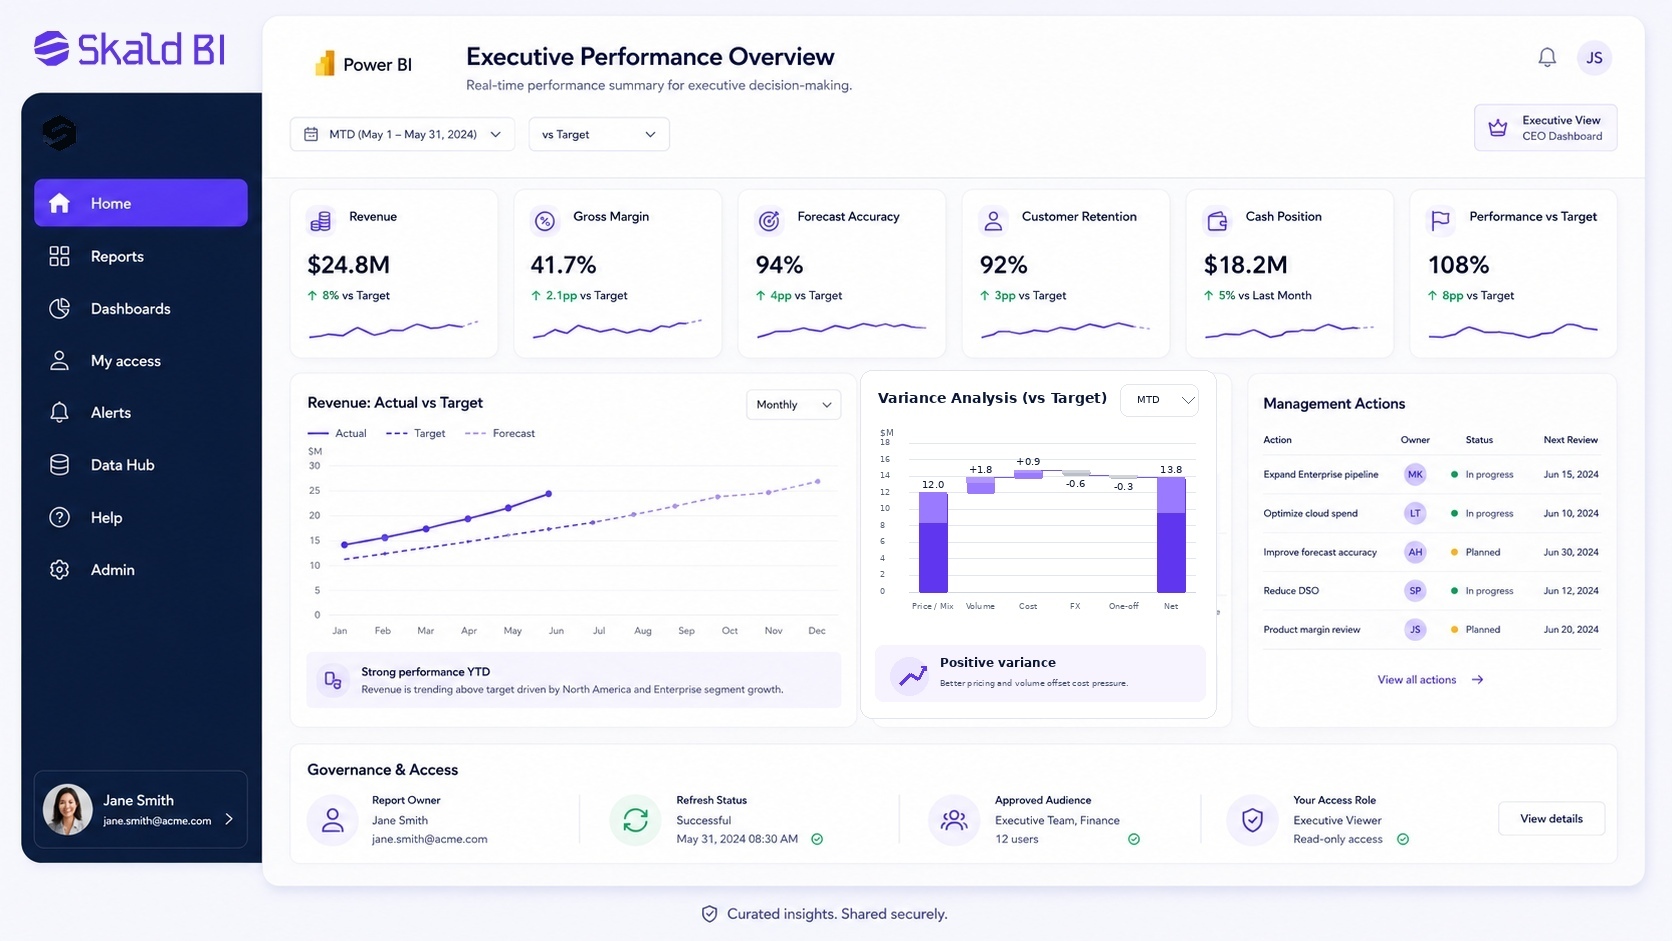This screenshot has height=941, width=1672.
Task: Click the Executive View CEO Dashboard button
Action: pos(1545,128)
